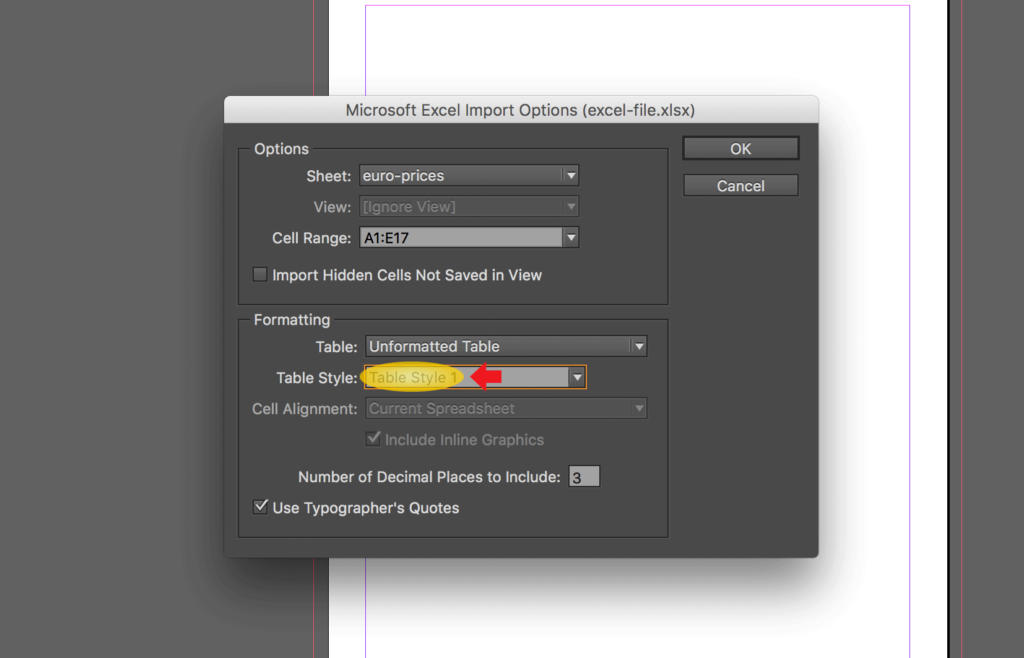Open the Table formatting dropdown
Image resolution: width=1024 pixels, height=658 pixels.
pos(506,346)
